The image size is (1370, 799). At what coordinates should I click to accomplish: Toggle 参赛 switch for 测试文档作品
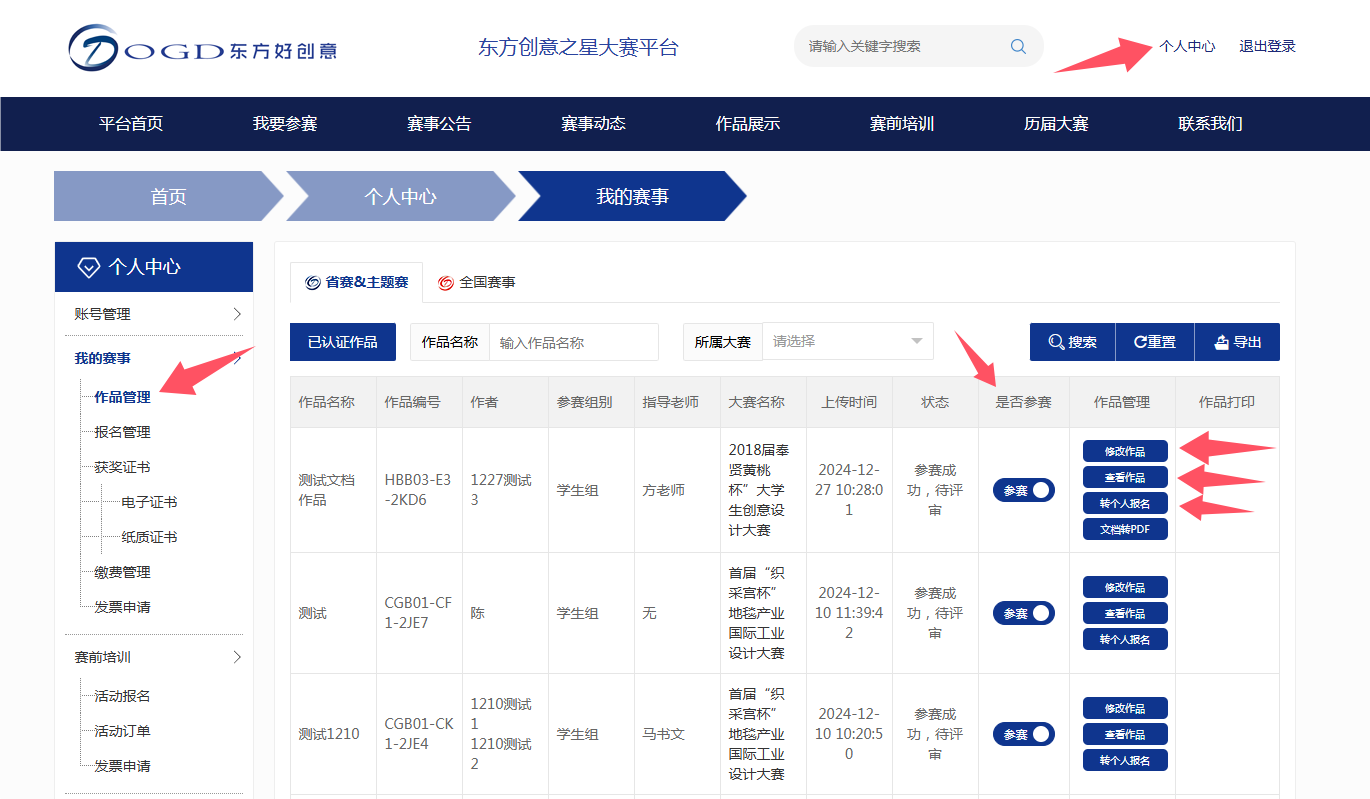[1023, 490]
